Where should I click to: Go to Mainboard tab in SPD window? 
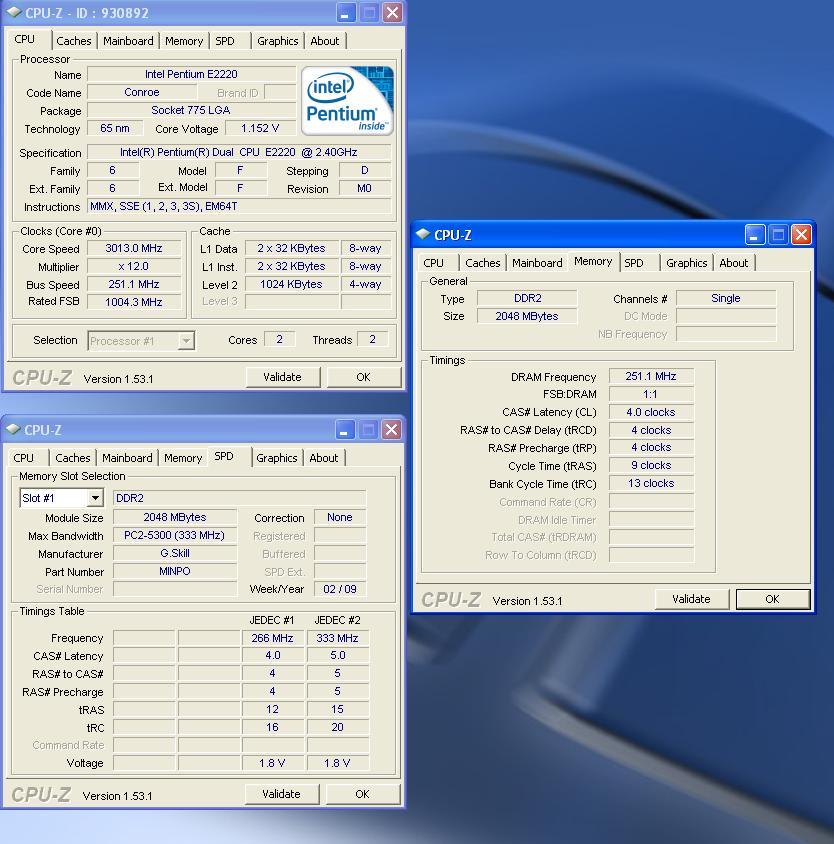pyautogui.click(x=127, y=458)
